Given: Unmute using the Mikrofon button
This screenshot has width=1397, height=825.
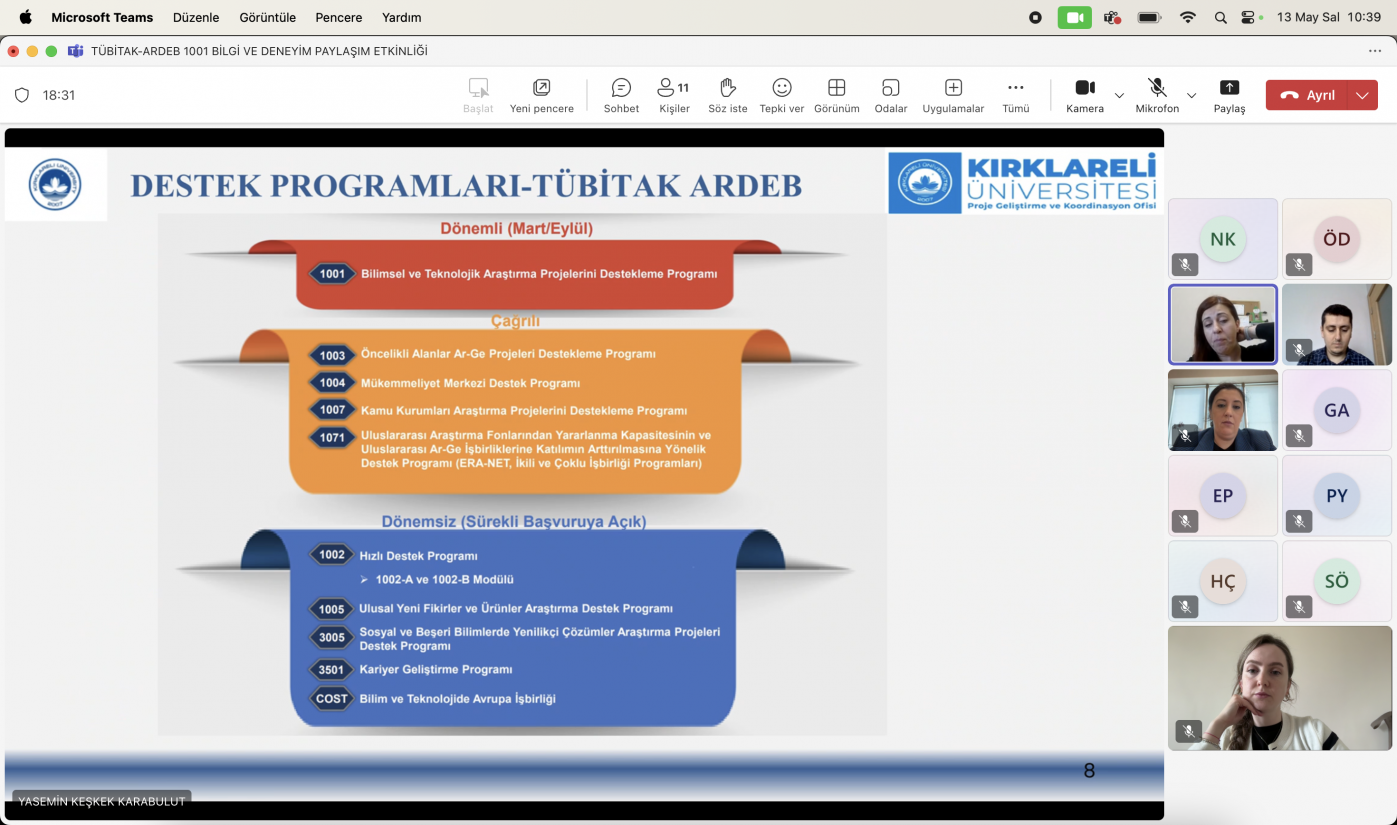Looking at the screenshot, I should coord(1157,95).
